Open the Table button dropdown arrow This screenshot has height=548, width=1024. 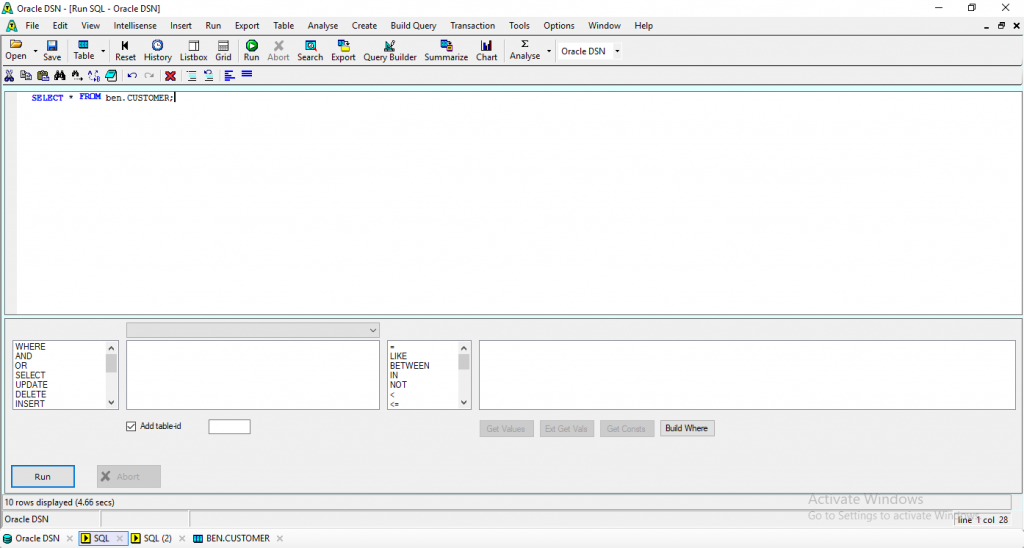(x=103, y=51)
